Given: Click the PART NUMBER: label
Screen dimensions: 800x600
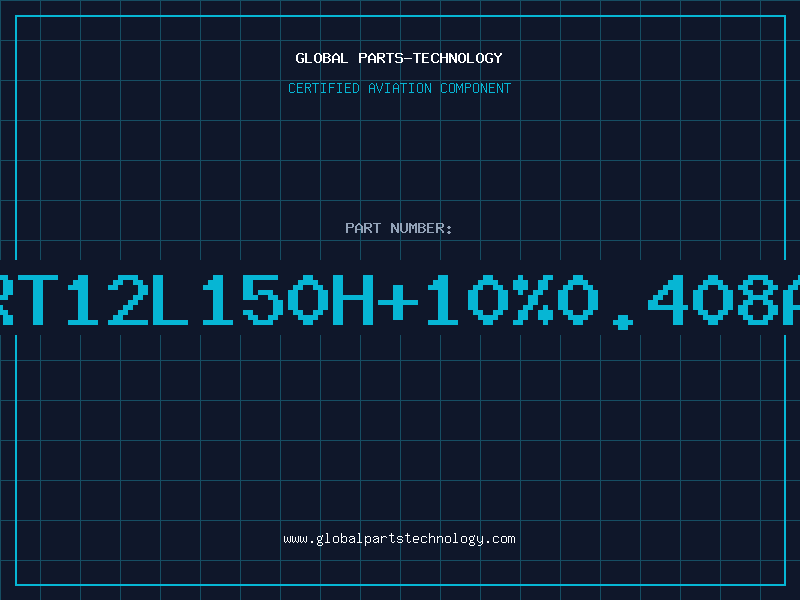Looking at the screenshot, I should [399, 228].
